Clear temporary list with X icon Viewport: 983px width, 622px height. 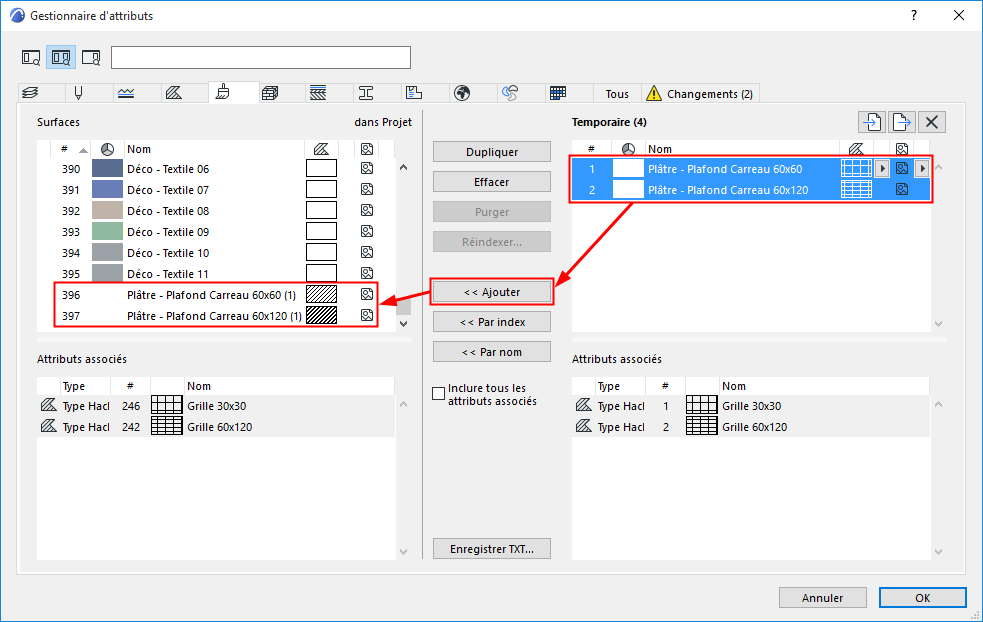tap(932, 122)
